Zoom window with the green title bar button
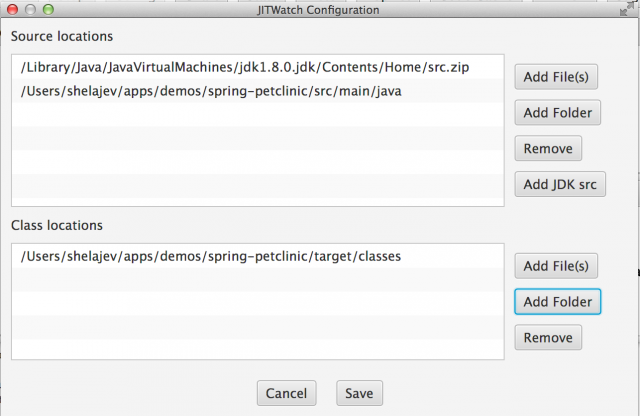This screenshot has height=416, width=640. (48, 9)
